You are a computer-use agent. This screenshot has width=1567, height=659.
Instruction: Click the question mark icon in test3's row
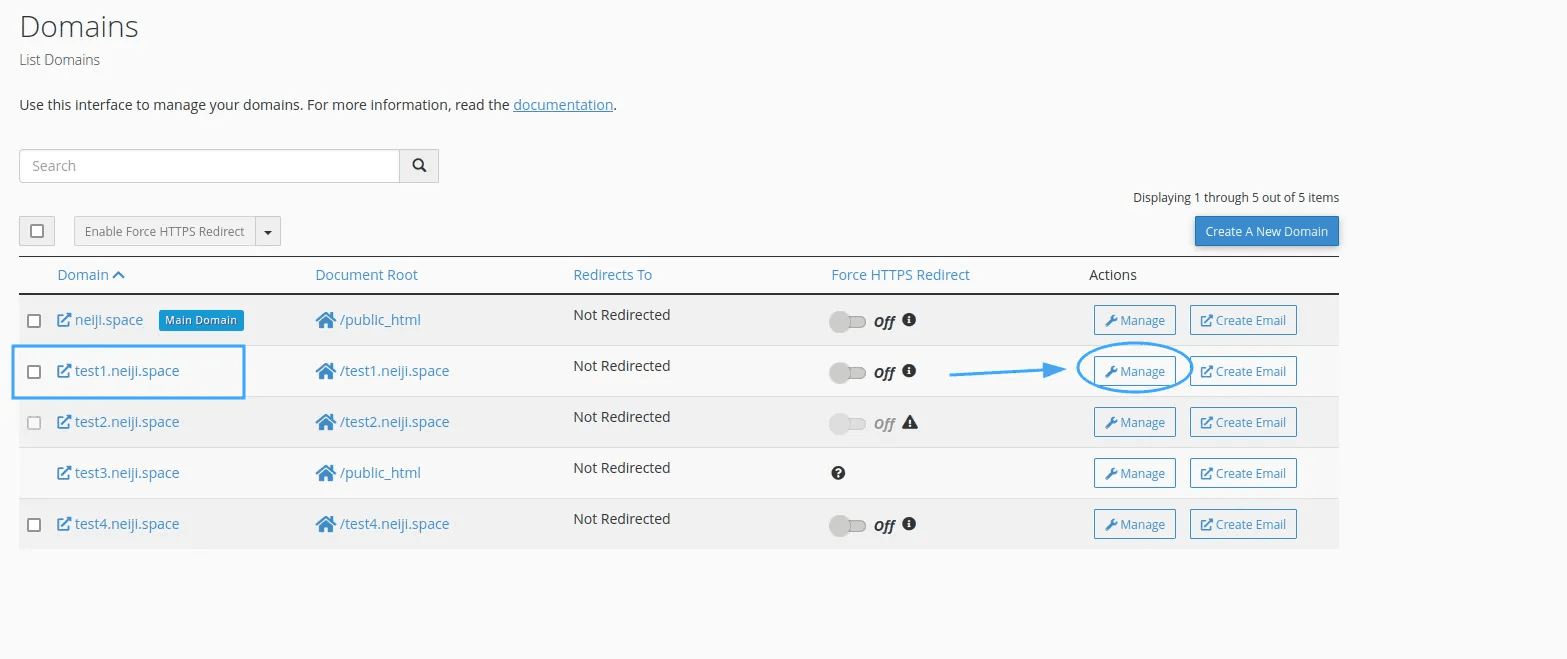pyautogui.click(x=837, y=473)
